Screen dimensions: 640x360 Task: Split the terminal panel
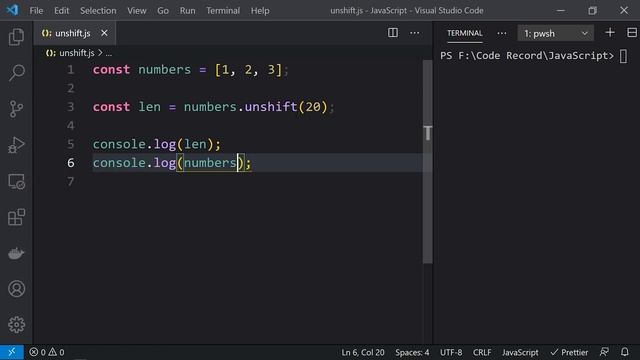(632, 33)
